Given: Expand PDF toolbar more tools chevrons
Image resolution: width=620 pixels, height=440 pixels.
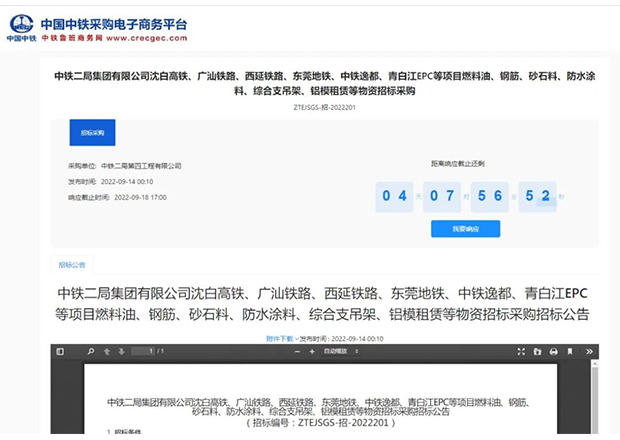Looking at the screenshot, I should click(x=589, y=351).
